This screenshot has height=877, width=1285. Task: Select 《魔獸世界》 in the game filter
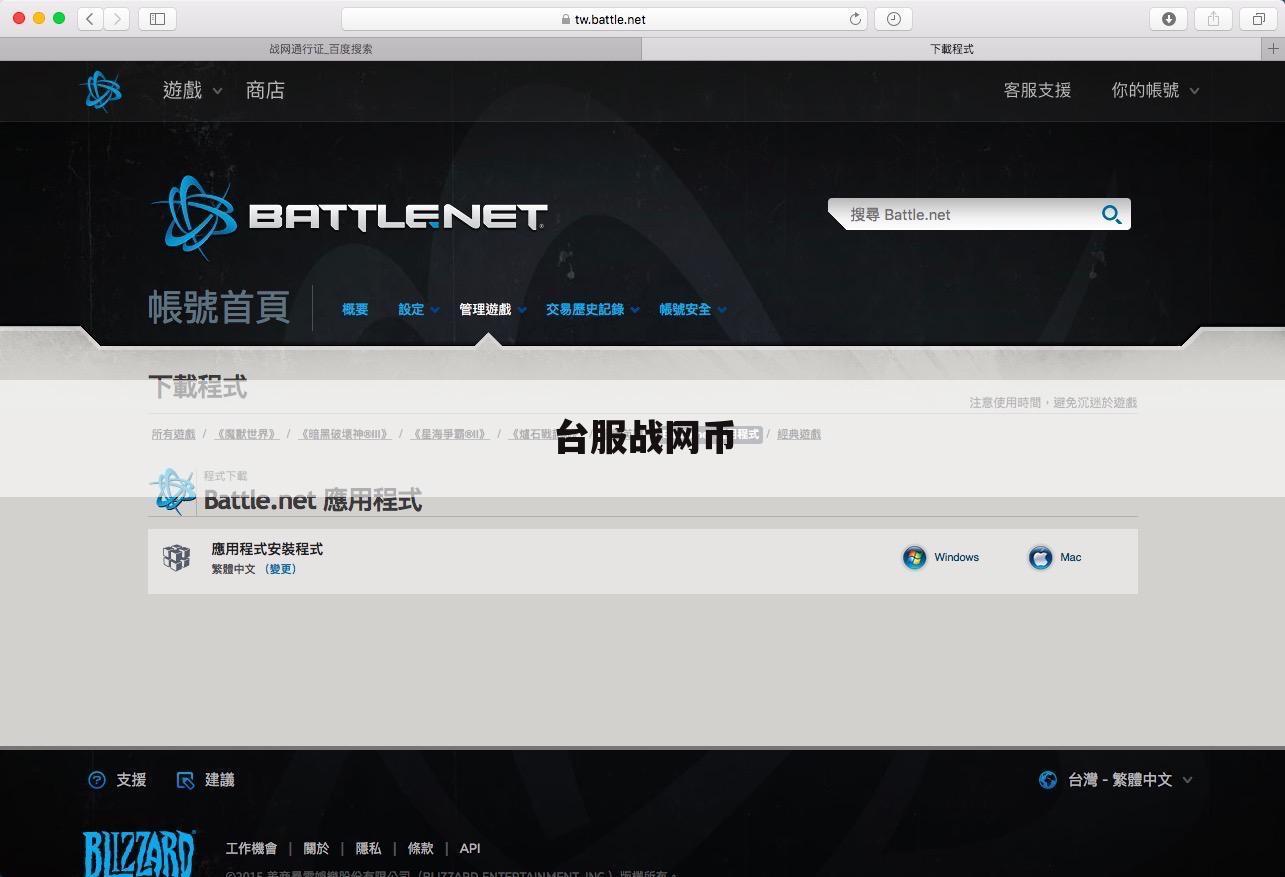tap(246, 434)
